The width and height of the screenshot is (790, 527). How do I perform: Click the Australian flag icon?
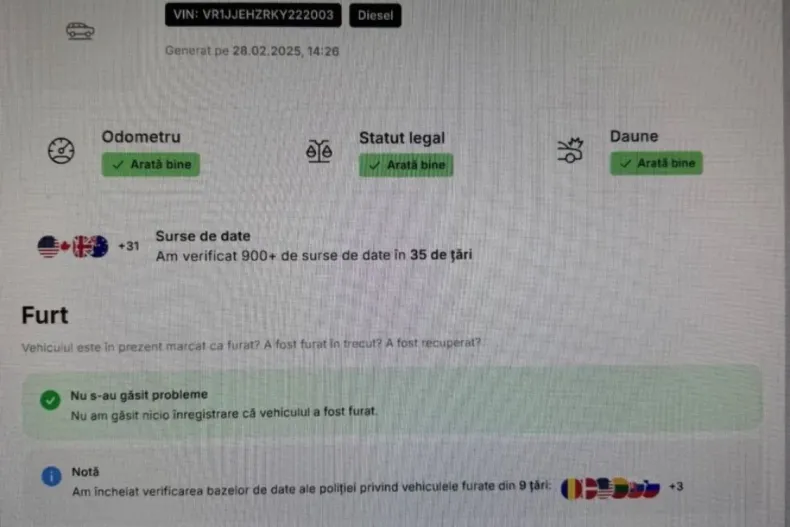point(99,246)
